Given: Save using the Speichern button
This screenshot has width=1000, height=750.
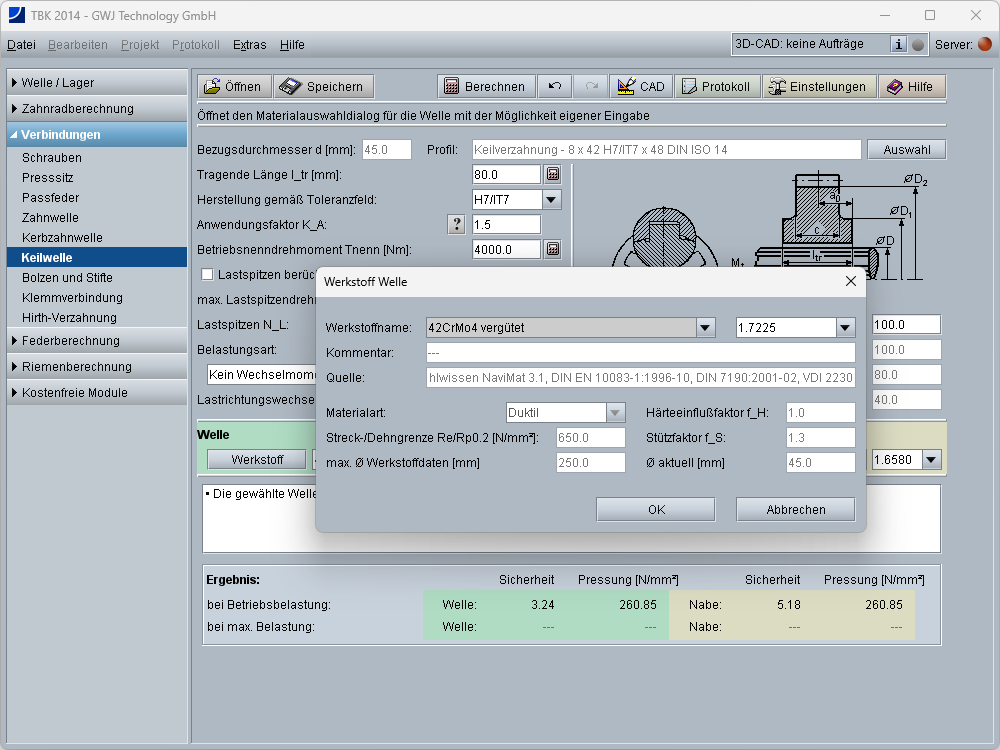Looking at the screenshot, I should [x=324, y=86].
